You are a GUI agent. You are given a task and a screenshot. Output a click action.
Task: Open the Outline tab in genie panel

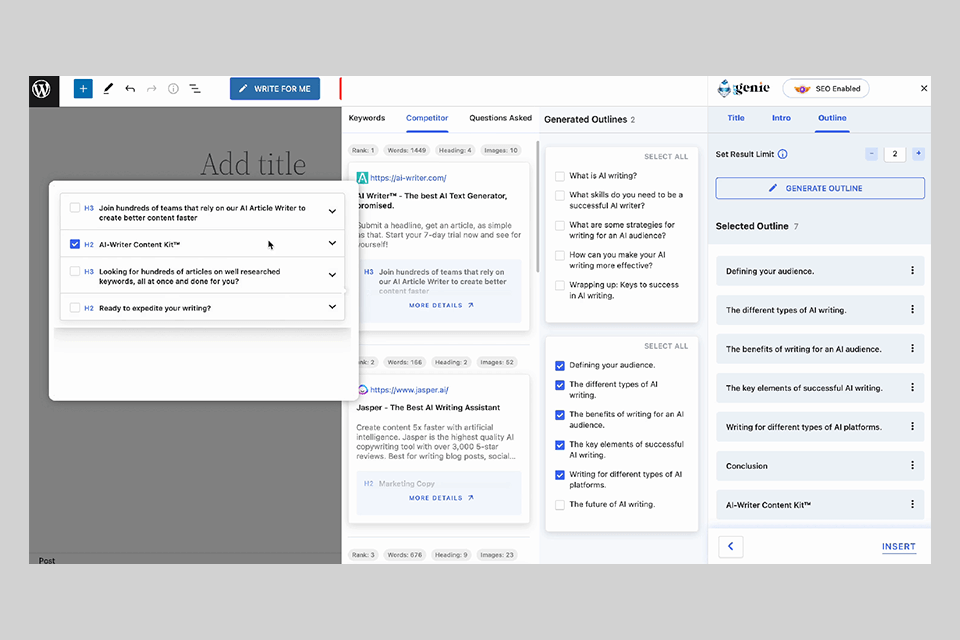click(832, 118)
